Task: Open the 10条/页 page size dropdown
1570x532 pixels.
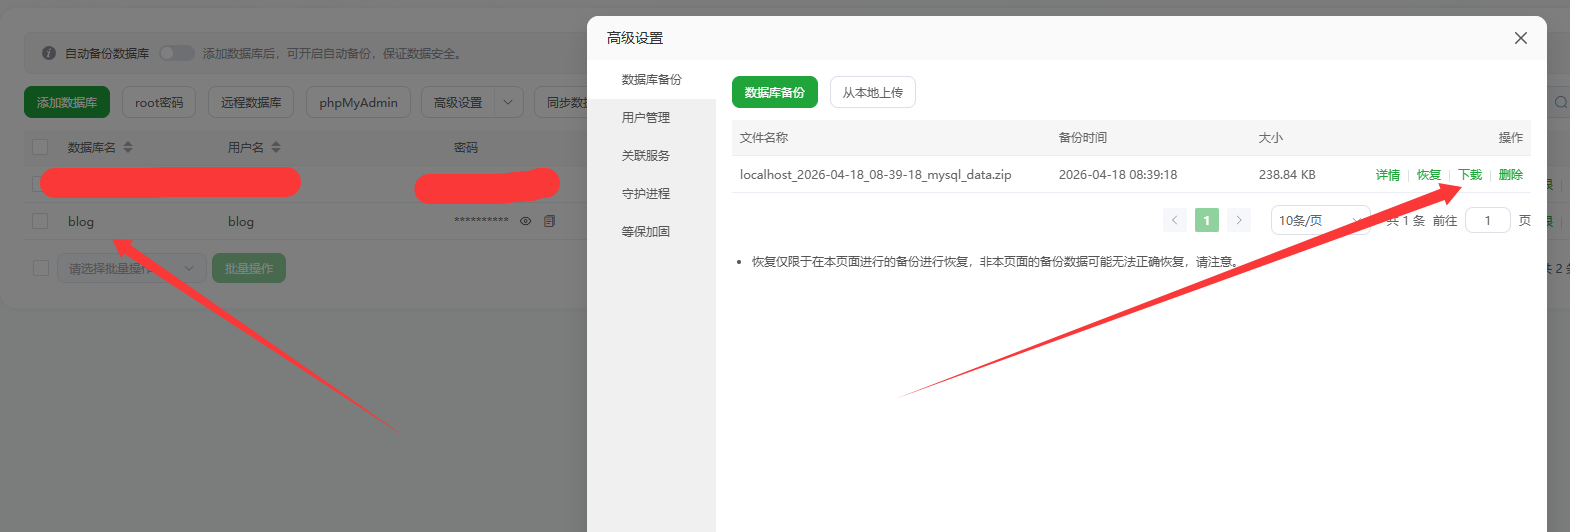Action: tap(1319, 220)
